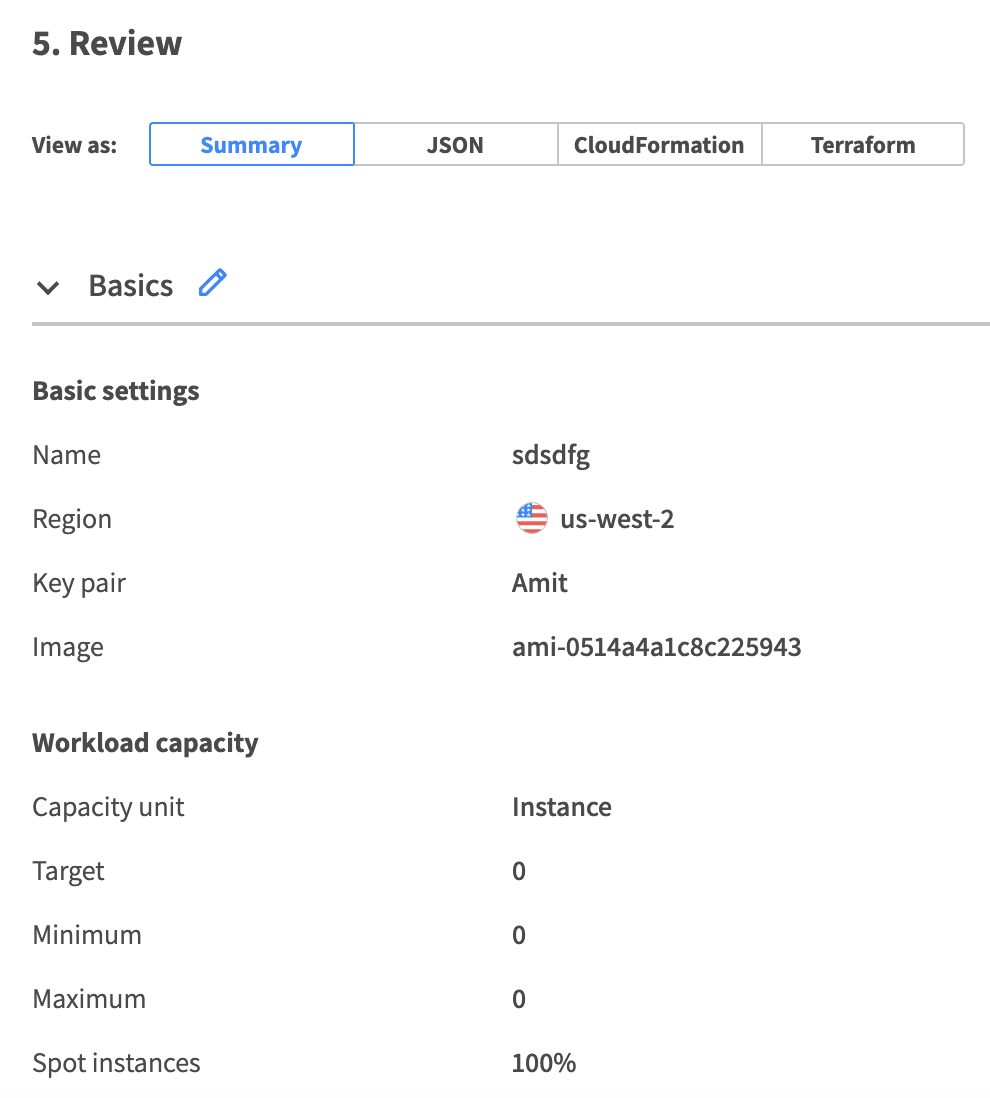
Task: Click the Minimum capacity value 0
Action: point(518,935)
